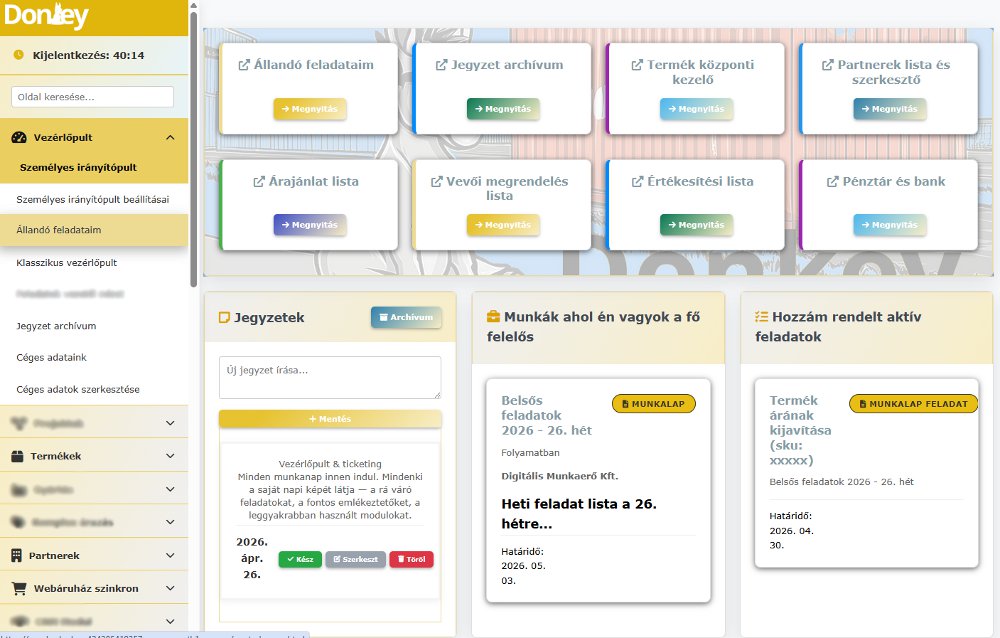Screen dimensions: 1000x638
Task: Expand the Webáruház szinkron section chevron
Action: point(170,588)
